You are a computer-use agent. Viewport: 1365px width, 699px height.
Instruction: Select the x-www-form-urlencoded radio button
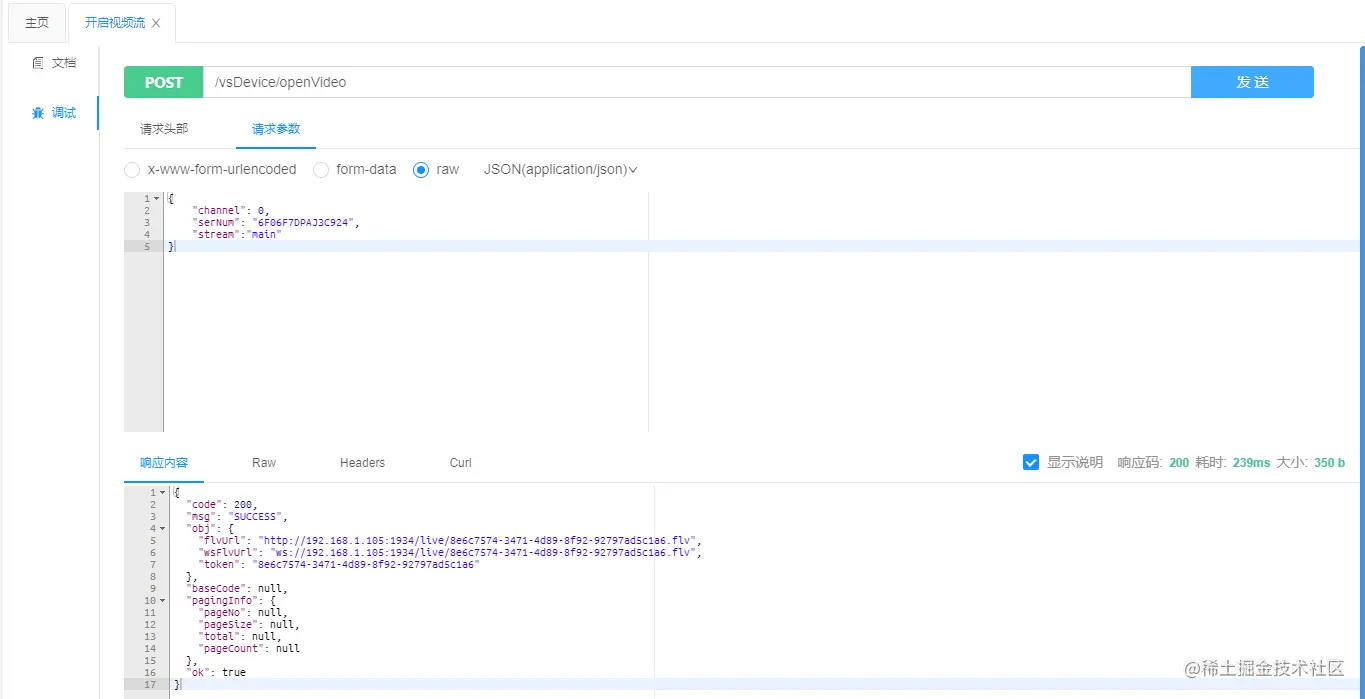coord(132,170)
